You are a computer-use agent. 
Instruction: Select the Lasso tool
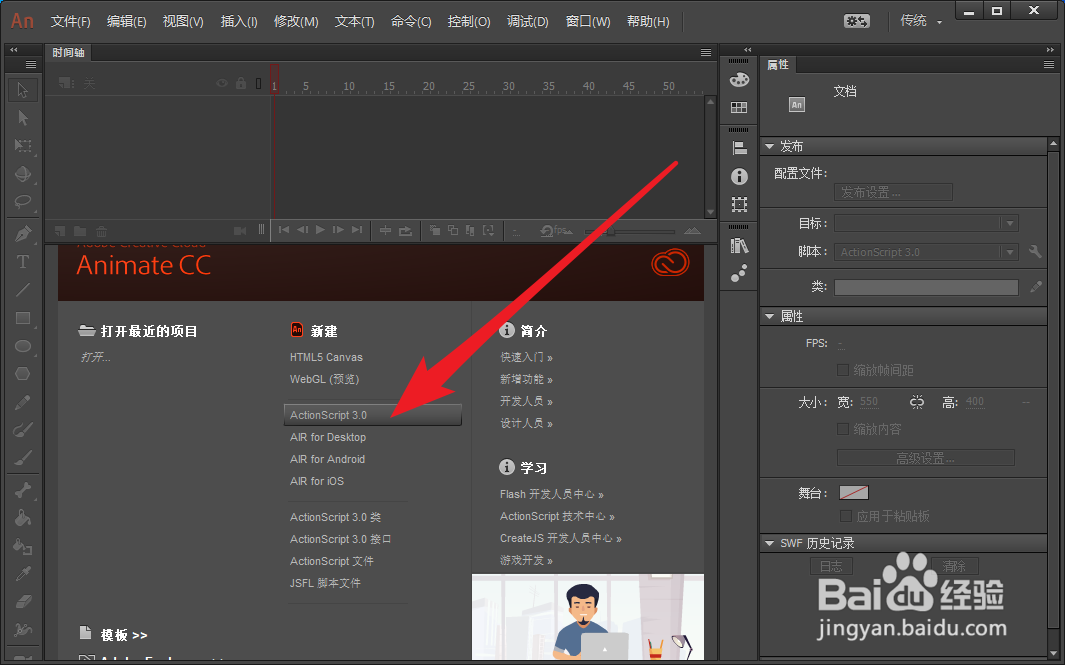pyautogui.click(x=22, y=202)
